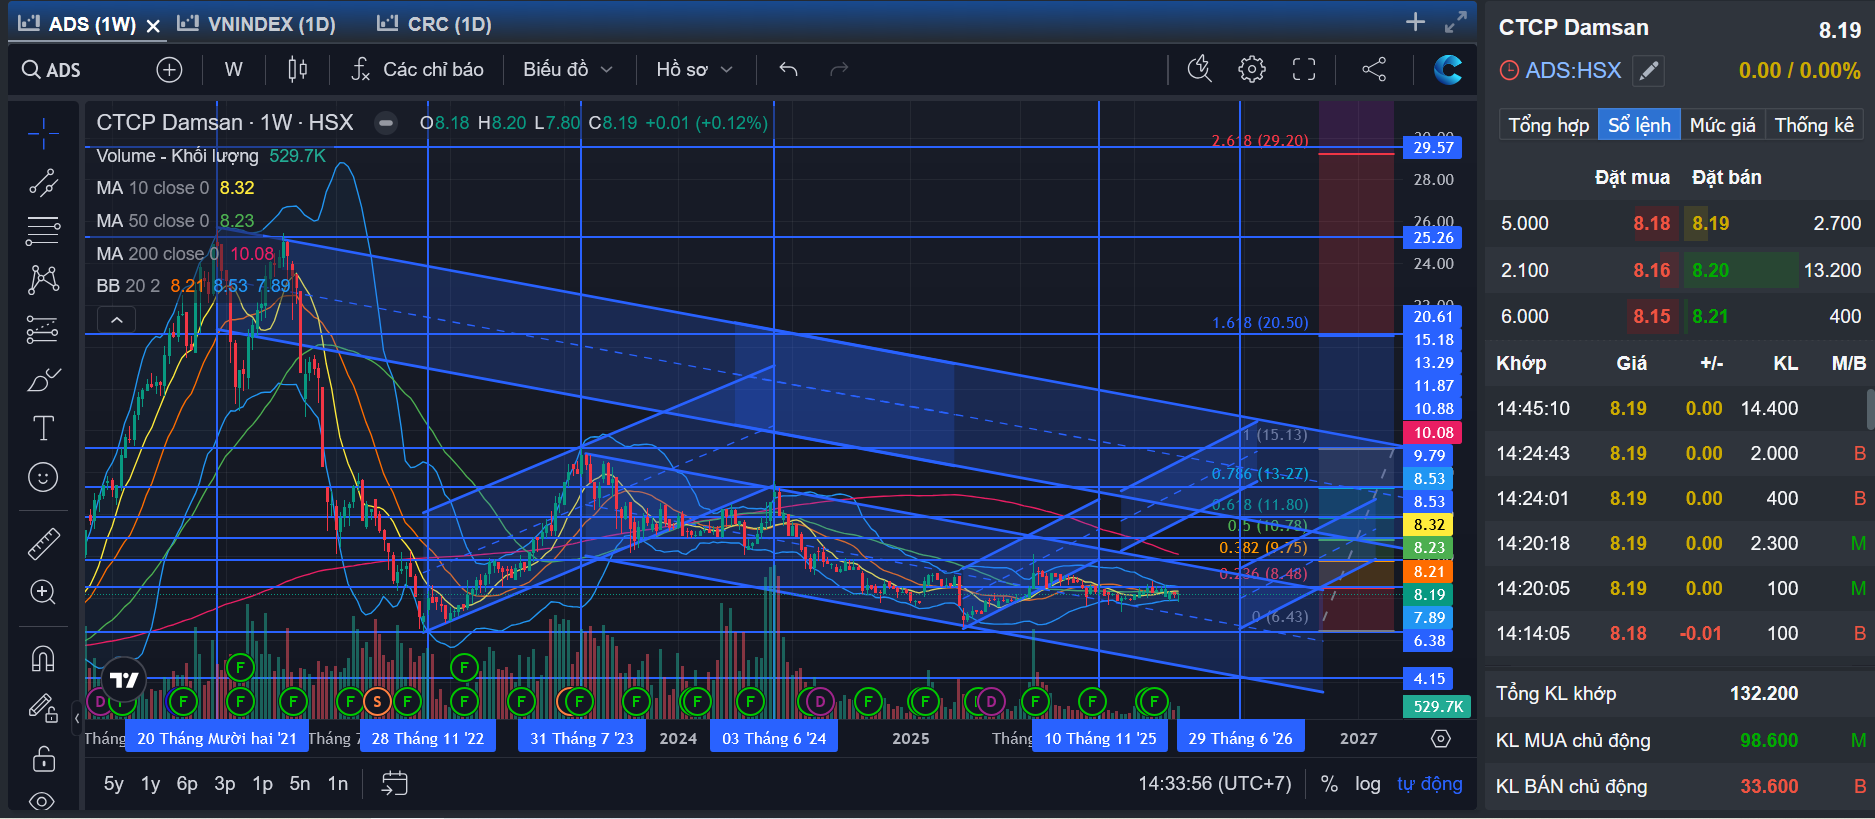Close the ADS (1W) tab
This screenshot has height=819, width=1875.
click(x=153, y=26)
